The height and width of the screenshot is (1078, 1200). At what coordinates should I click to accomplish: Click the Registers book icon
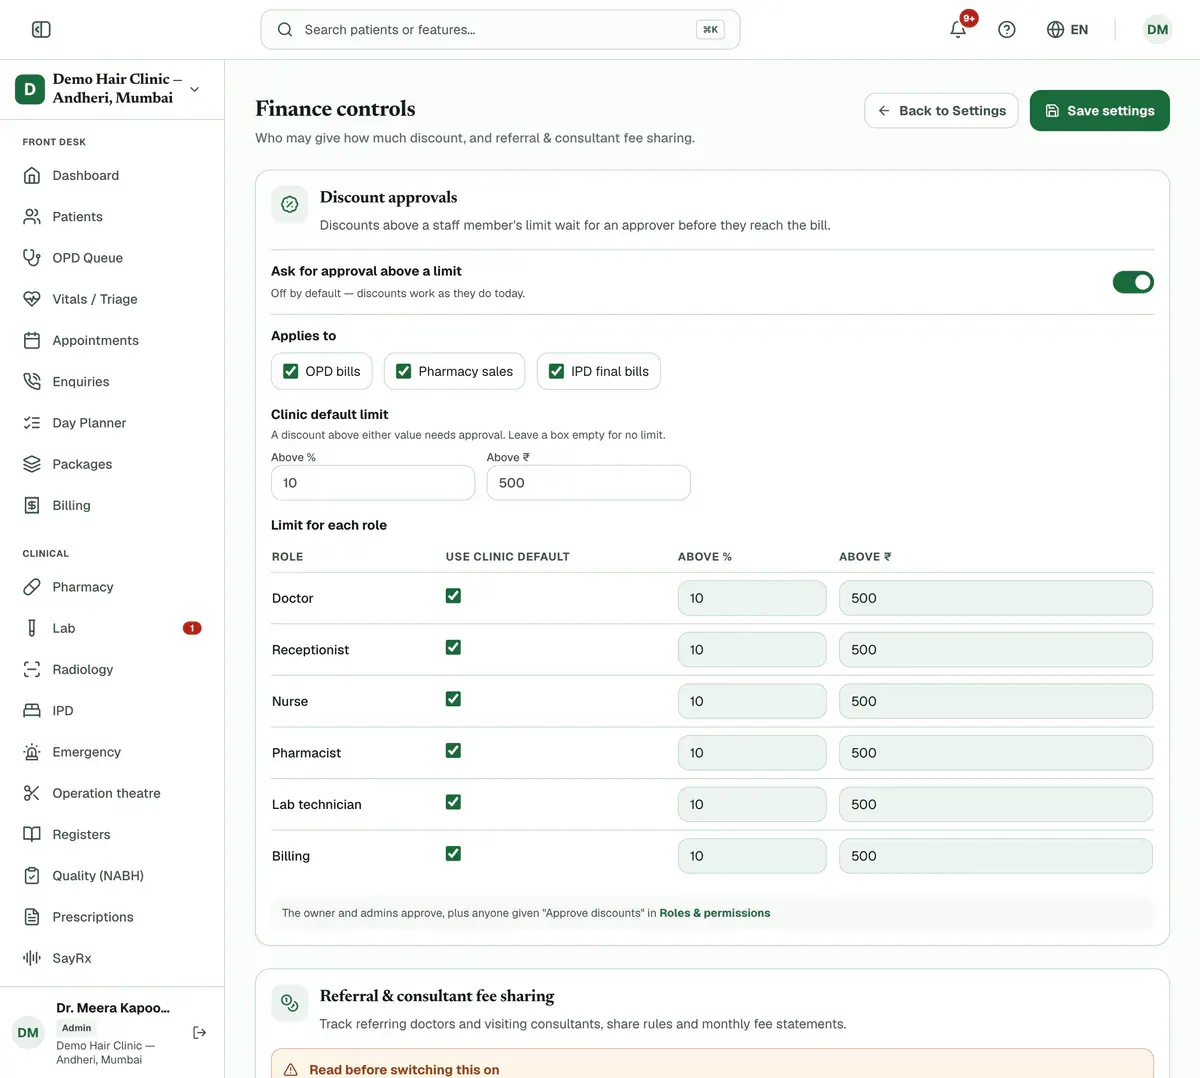(x=32, y=835)
